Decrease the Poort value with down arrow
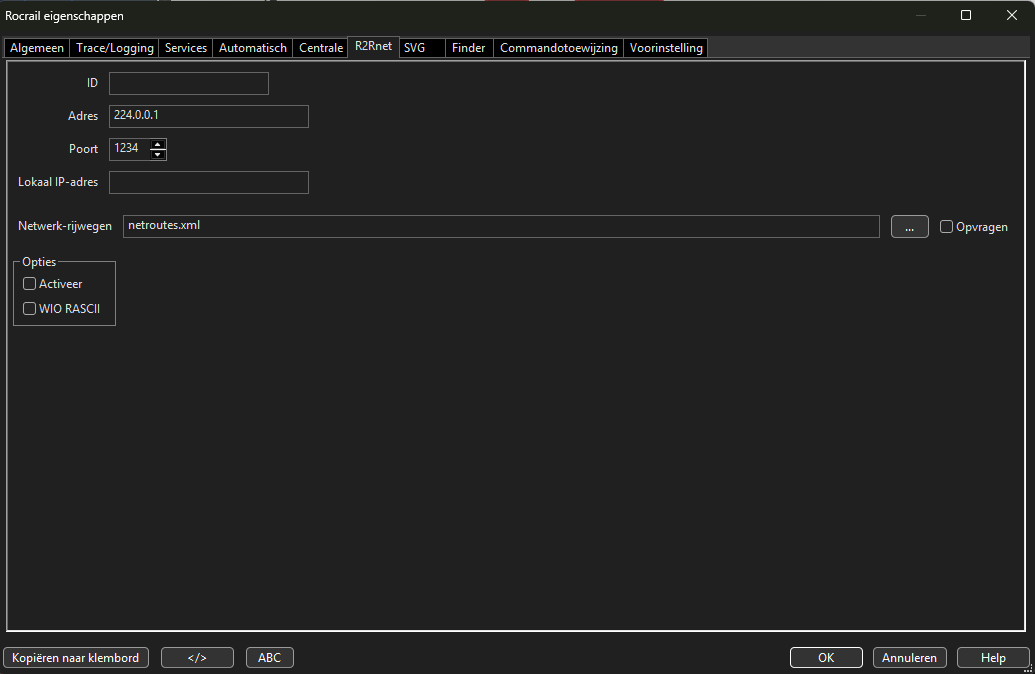The image size is (1035, 674). (x=158, y=154)
